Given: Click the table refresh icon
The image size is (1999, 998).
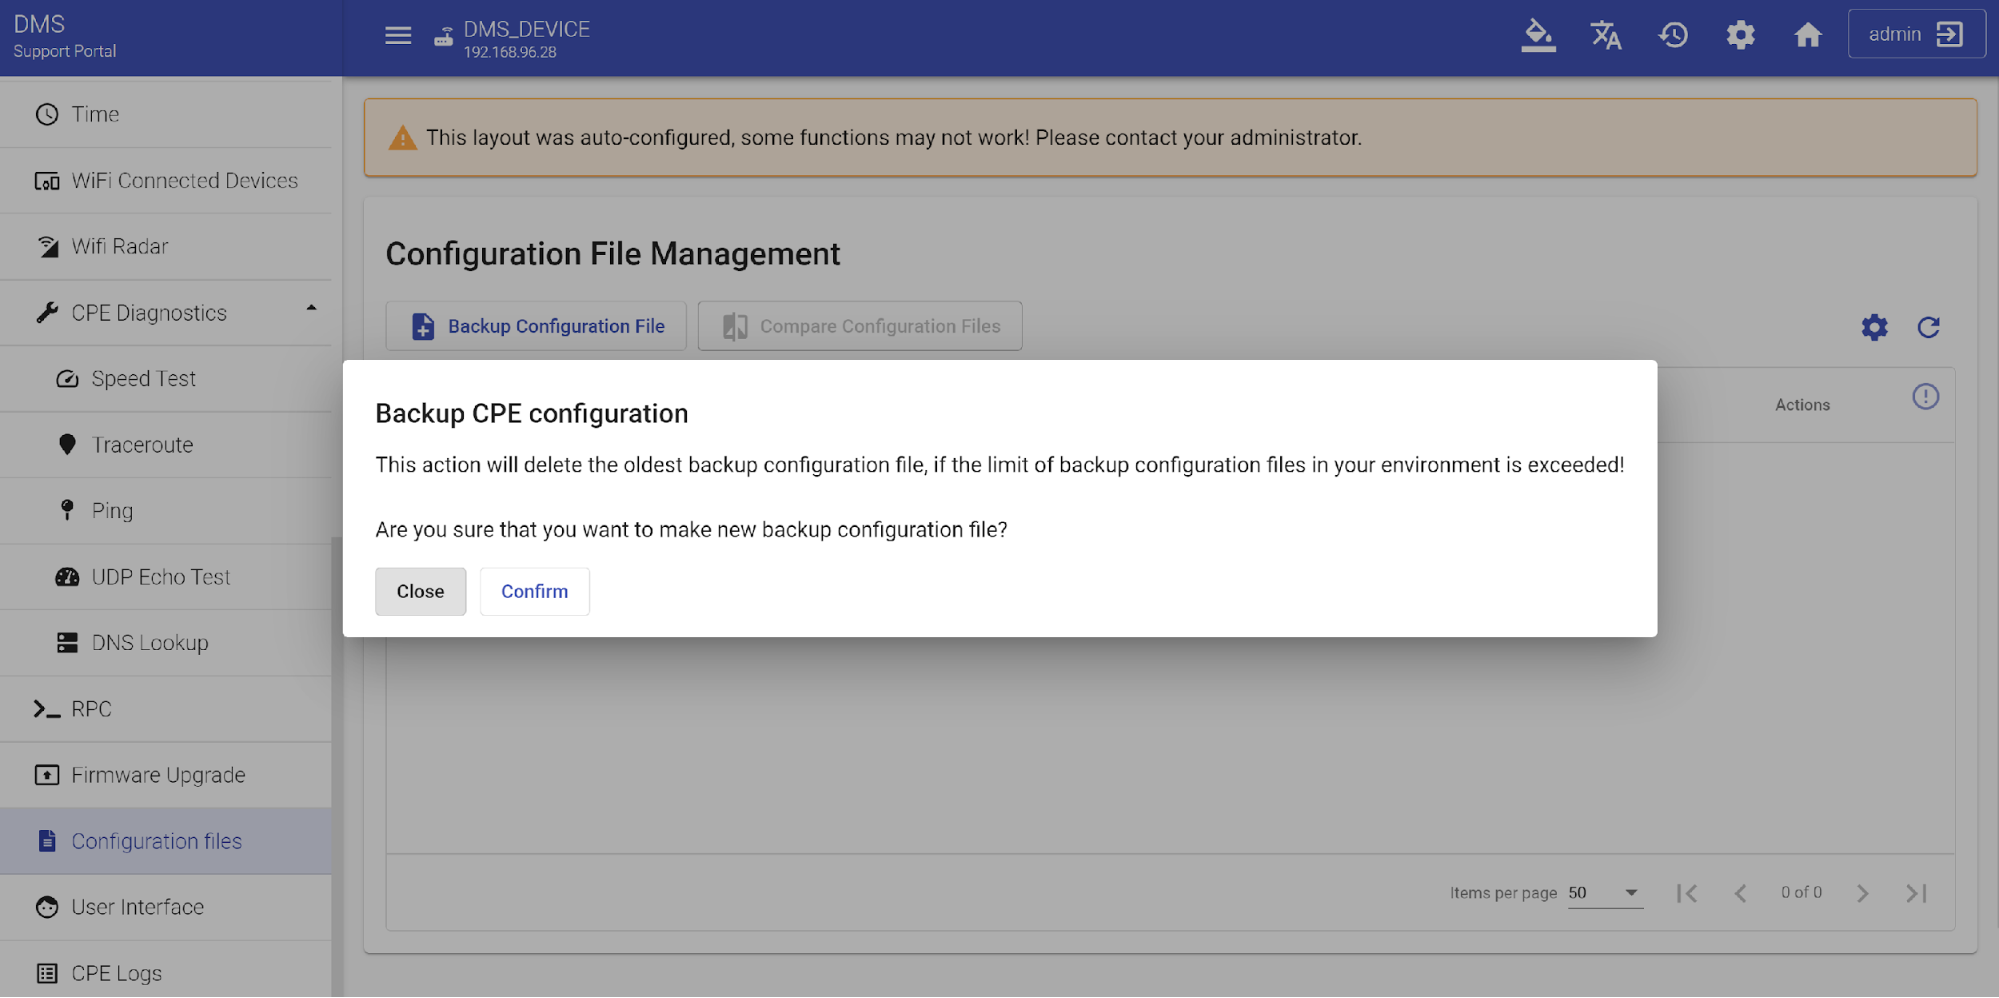Looking at the screenshot, I should click(1928, 327).
